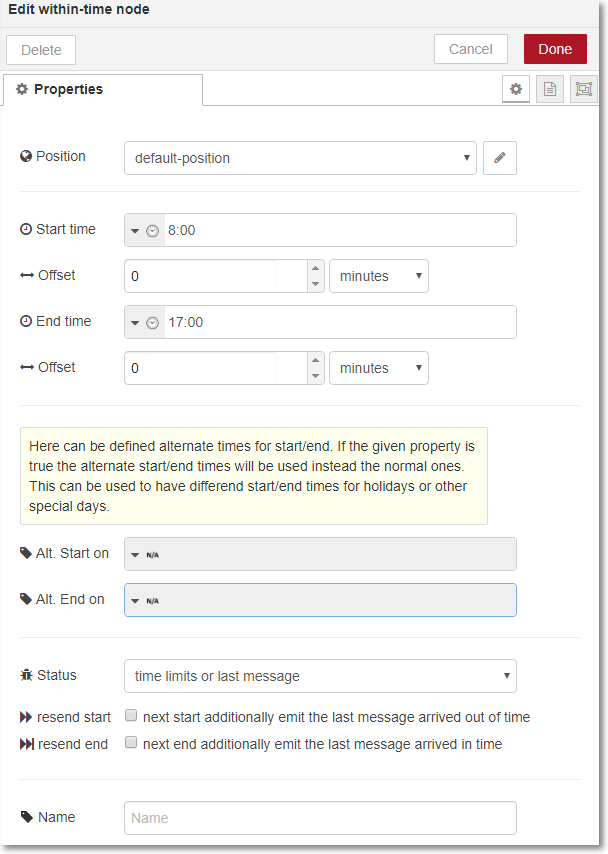This screenshot has height=854, width=608.
Task: Select the Properties tab
Action: [x=103, y=89]
